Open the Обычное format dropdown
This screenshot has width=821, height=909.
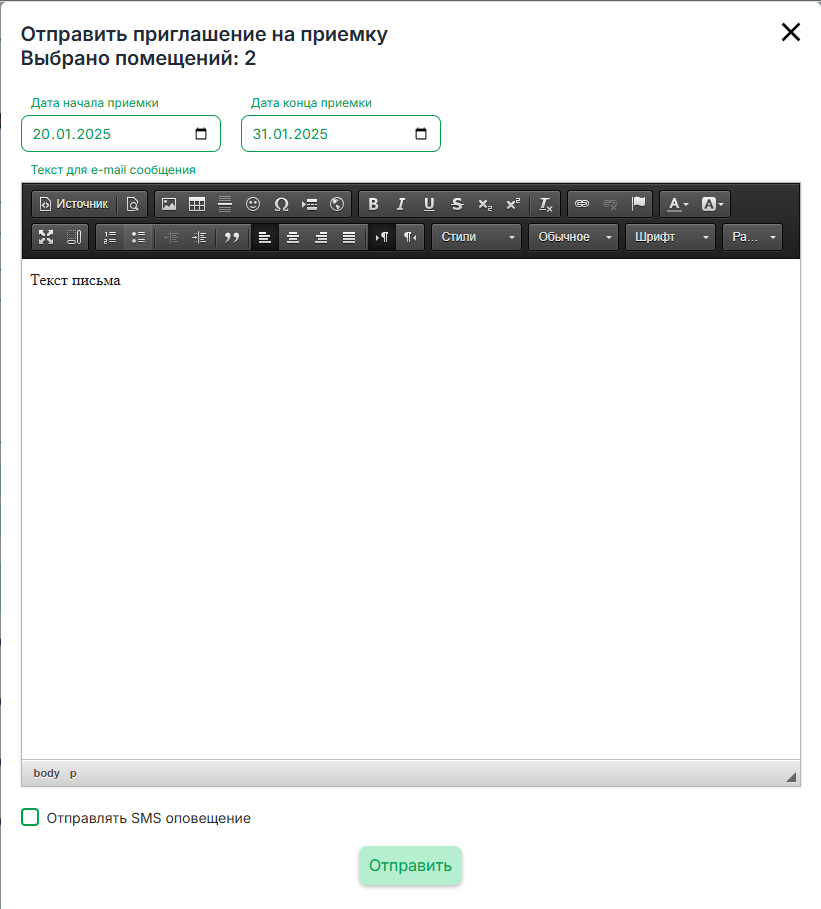[x=573, y=237]
